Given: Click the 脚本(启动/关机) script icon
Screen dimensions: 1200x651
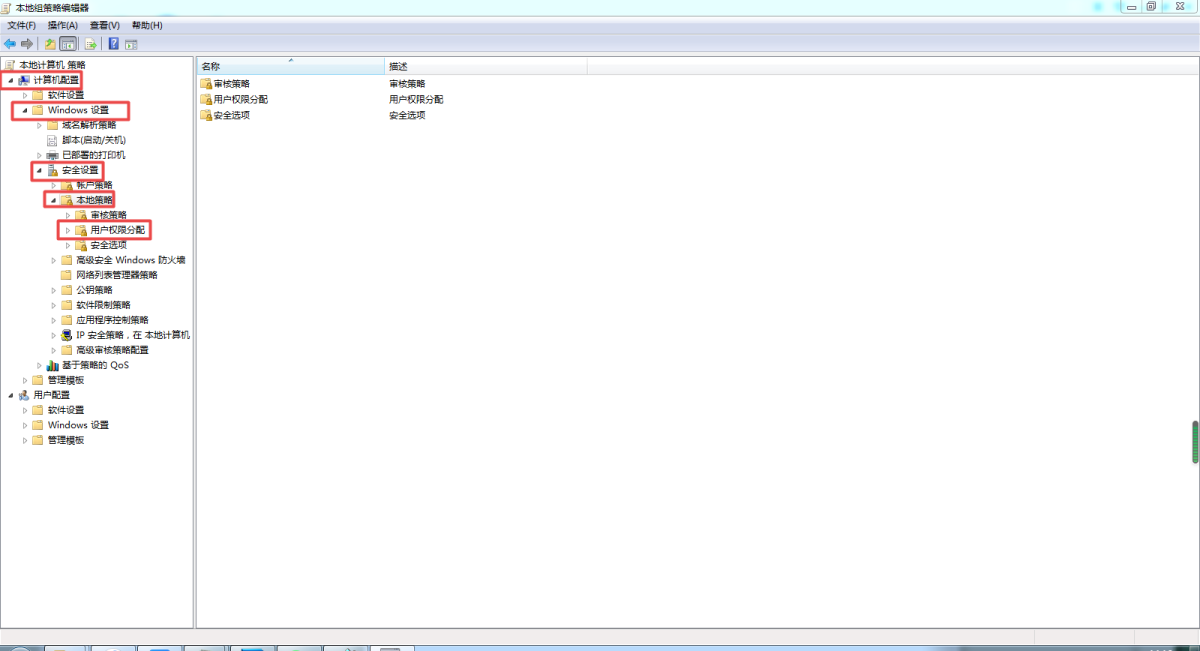Looking at the screenshot, I should point(53,140).
